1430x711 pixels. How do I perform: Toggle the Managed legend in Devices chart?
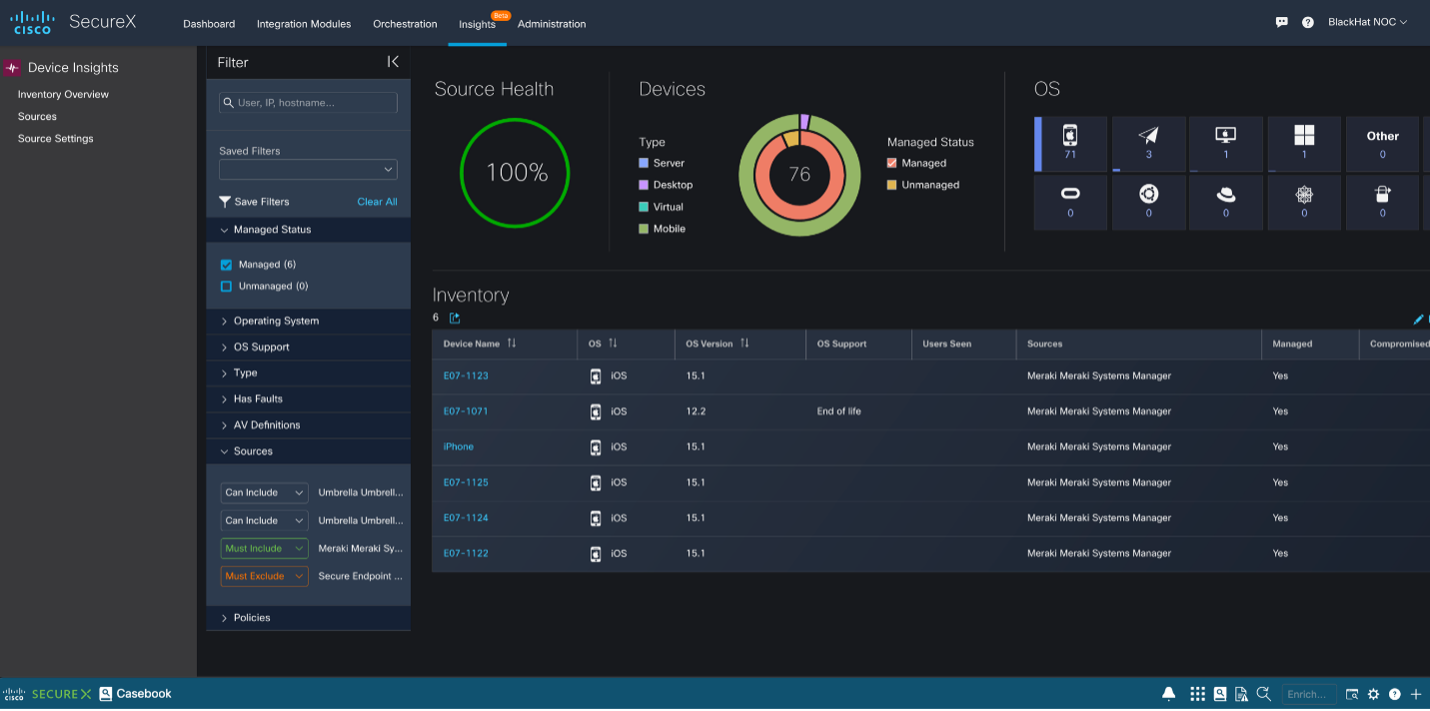click(892, 163)
